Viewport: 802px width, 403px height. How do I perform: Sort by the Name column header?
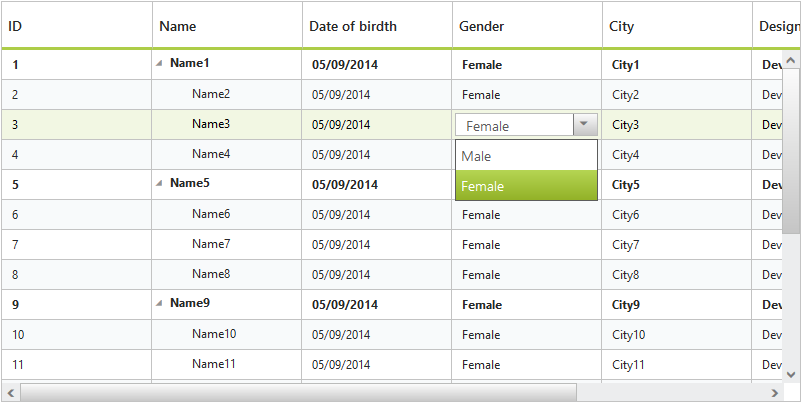(227, 26)
